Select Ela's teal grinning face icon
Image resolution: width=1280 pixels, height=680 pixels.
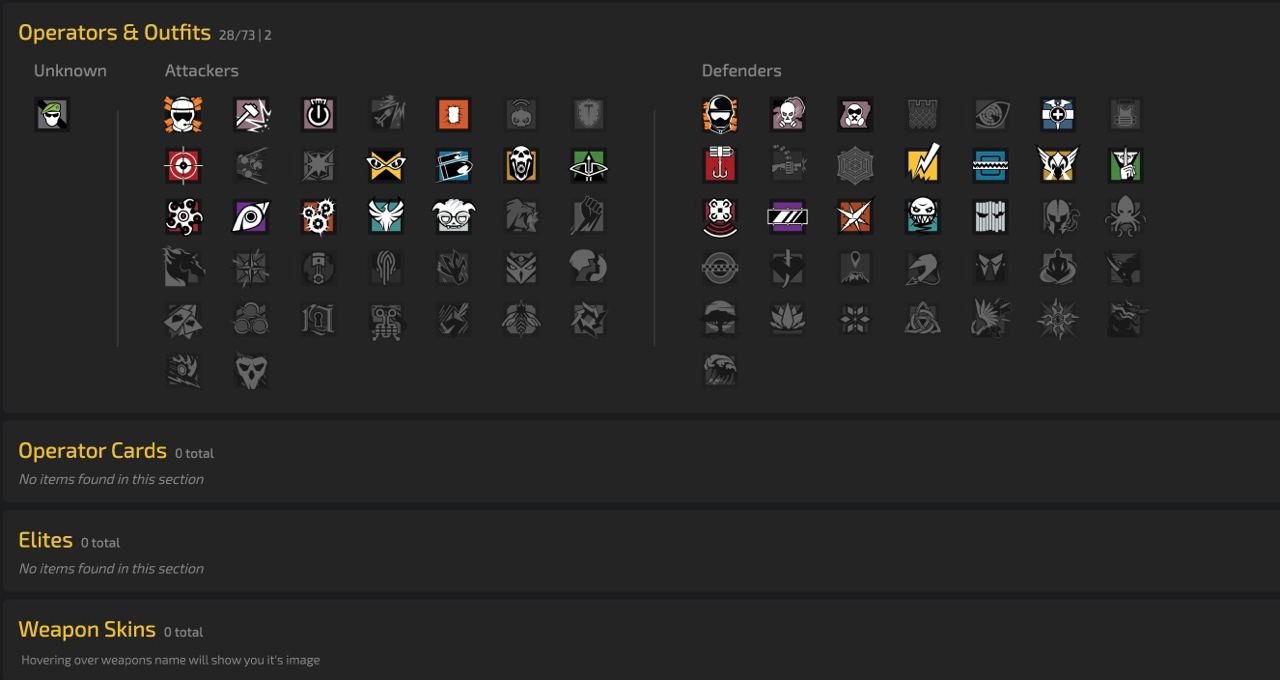[x=923, y=217]
